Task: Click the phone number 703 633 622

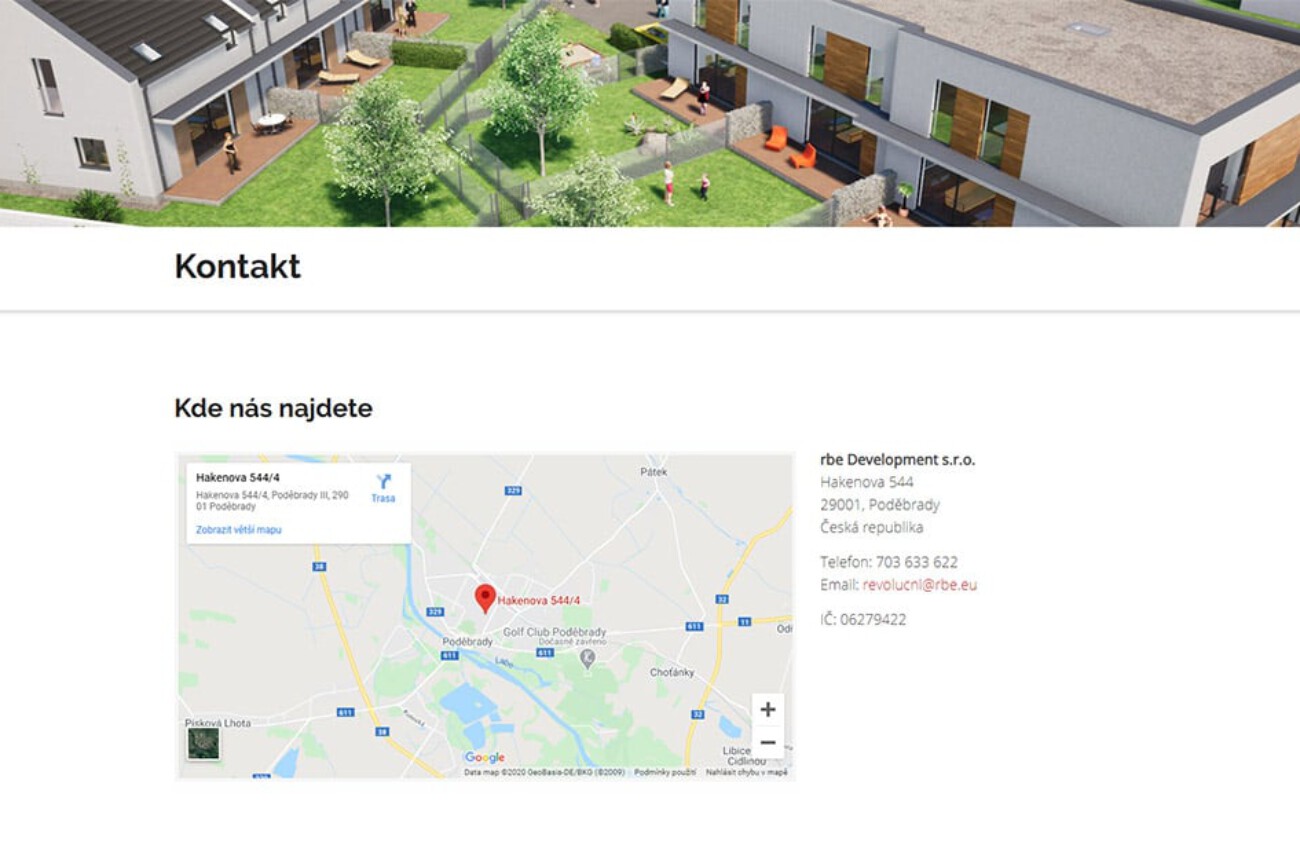Action: tap(917, 562)
